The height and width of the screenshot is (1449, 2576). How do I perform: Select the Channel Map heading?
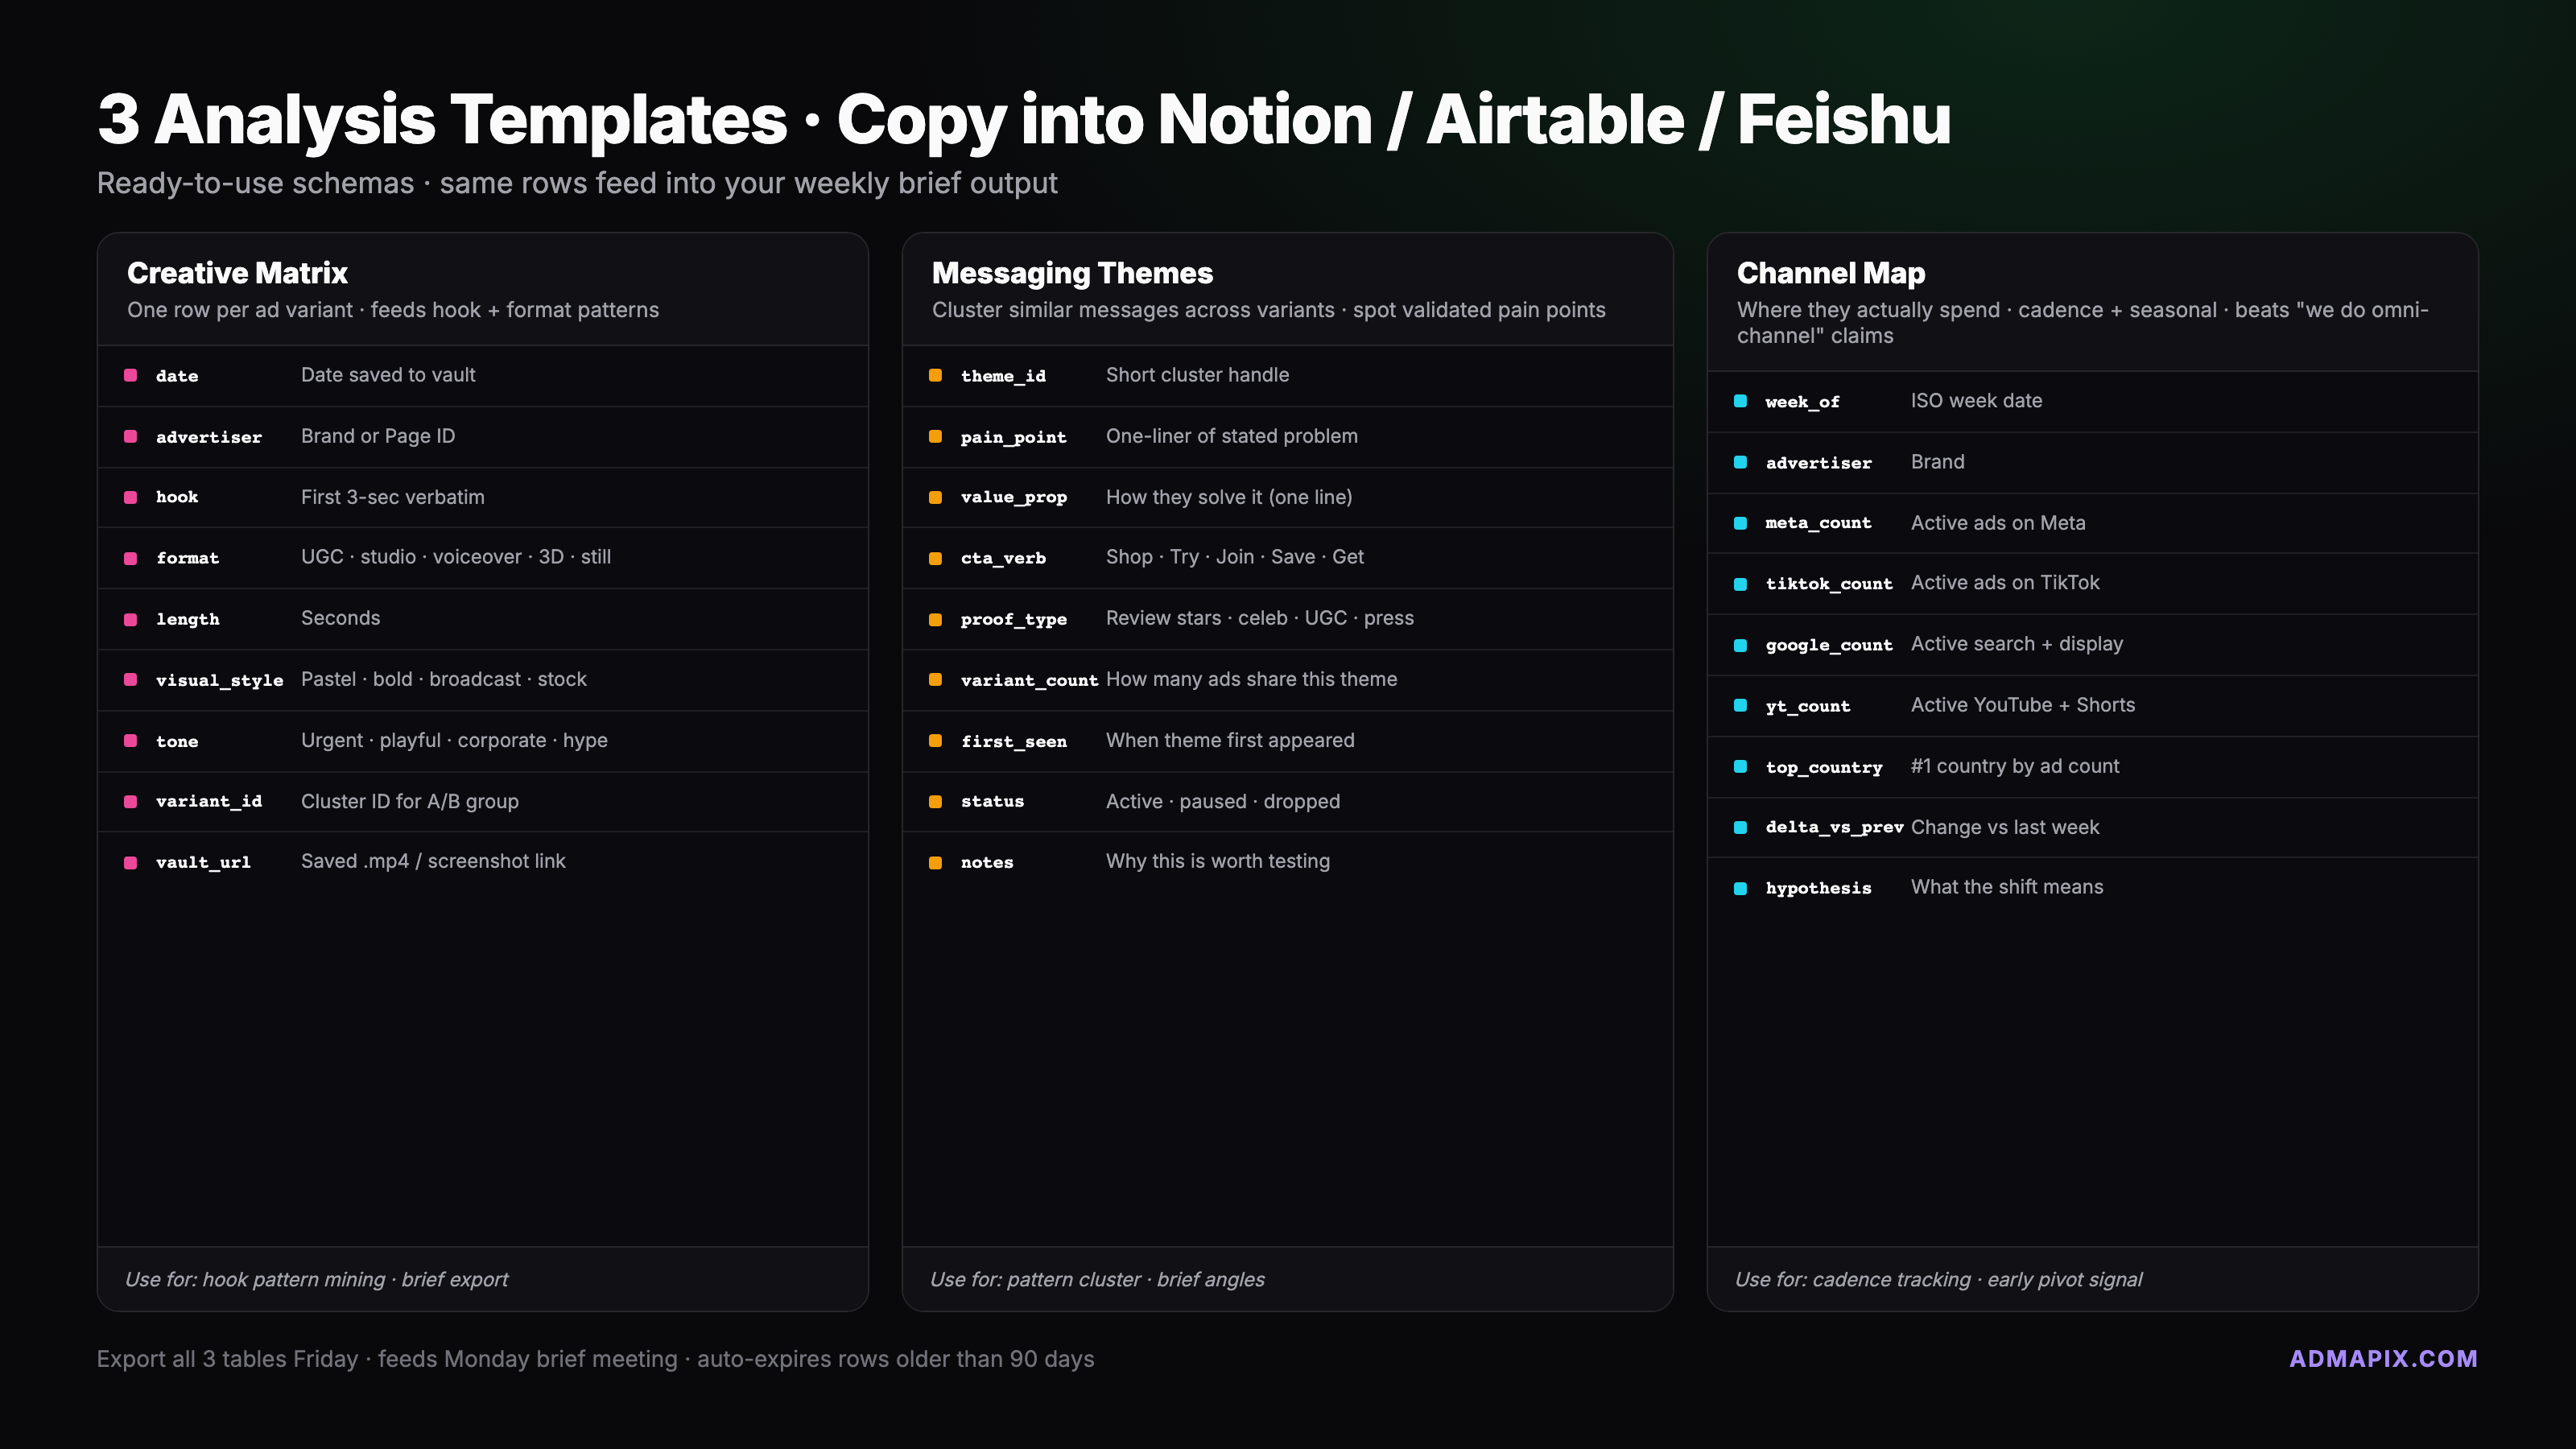1830,273
